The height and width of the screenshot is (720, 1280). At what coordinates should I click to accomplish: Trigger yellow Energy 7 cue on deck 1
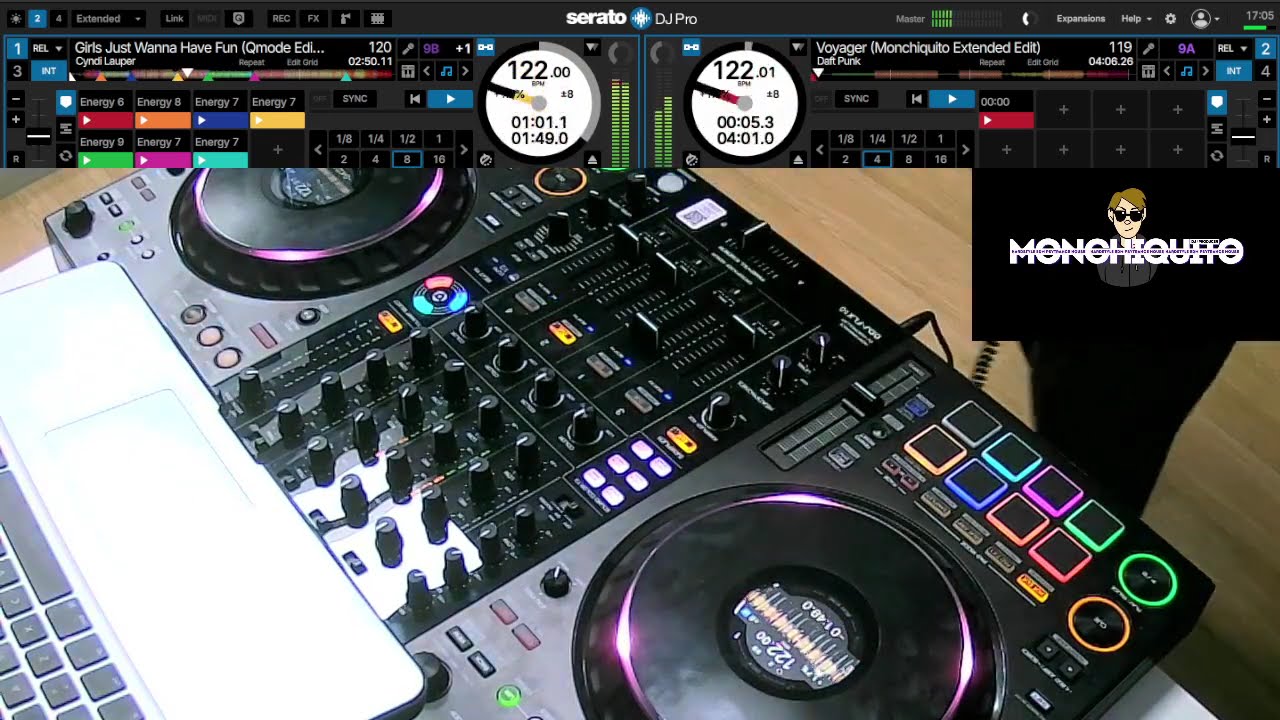click(x=277, y=120)
